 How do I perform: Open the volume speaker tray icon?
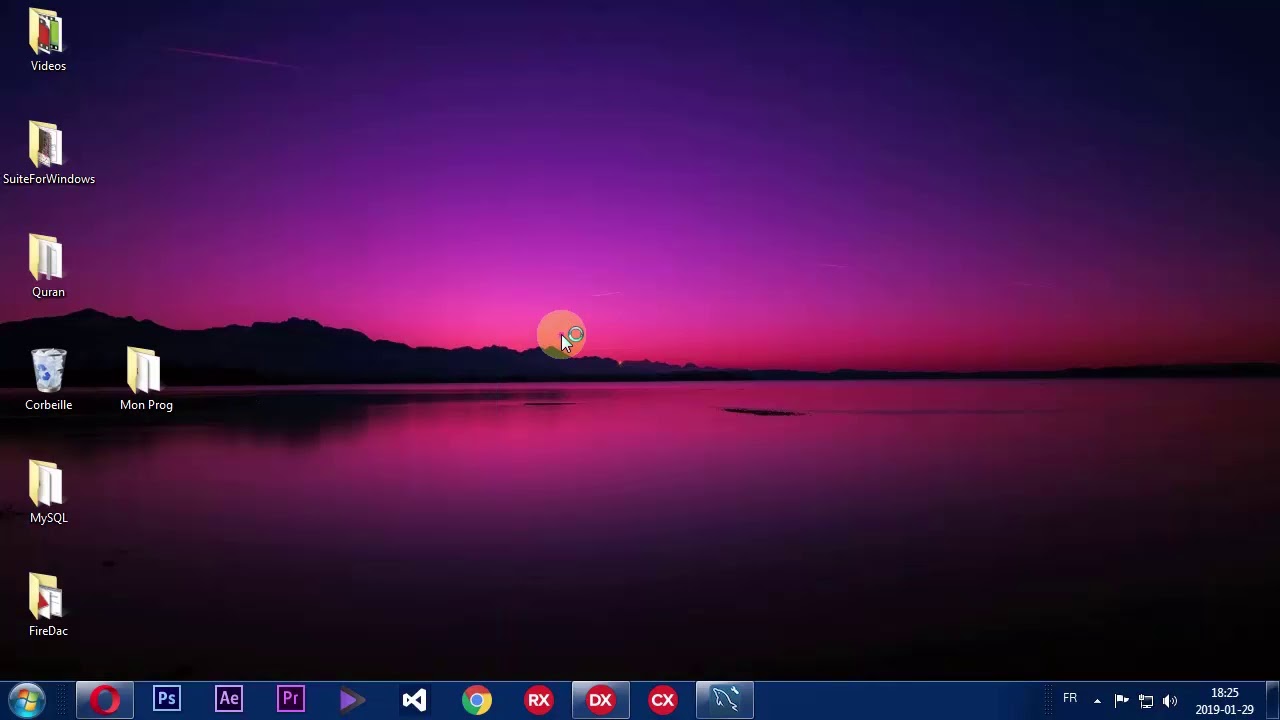coord(1170,701)
